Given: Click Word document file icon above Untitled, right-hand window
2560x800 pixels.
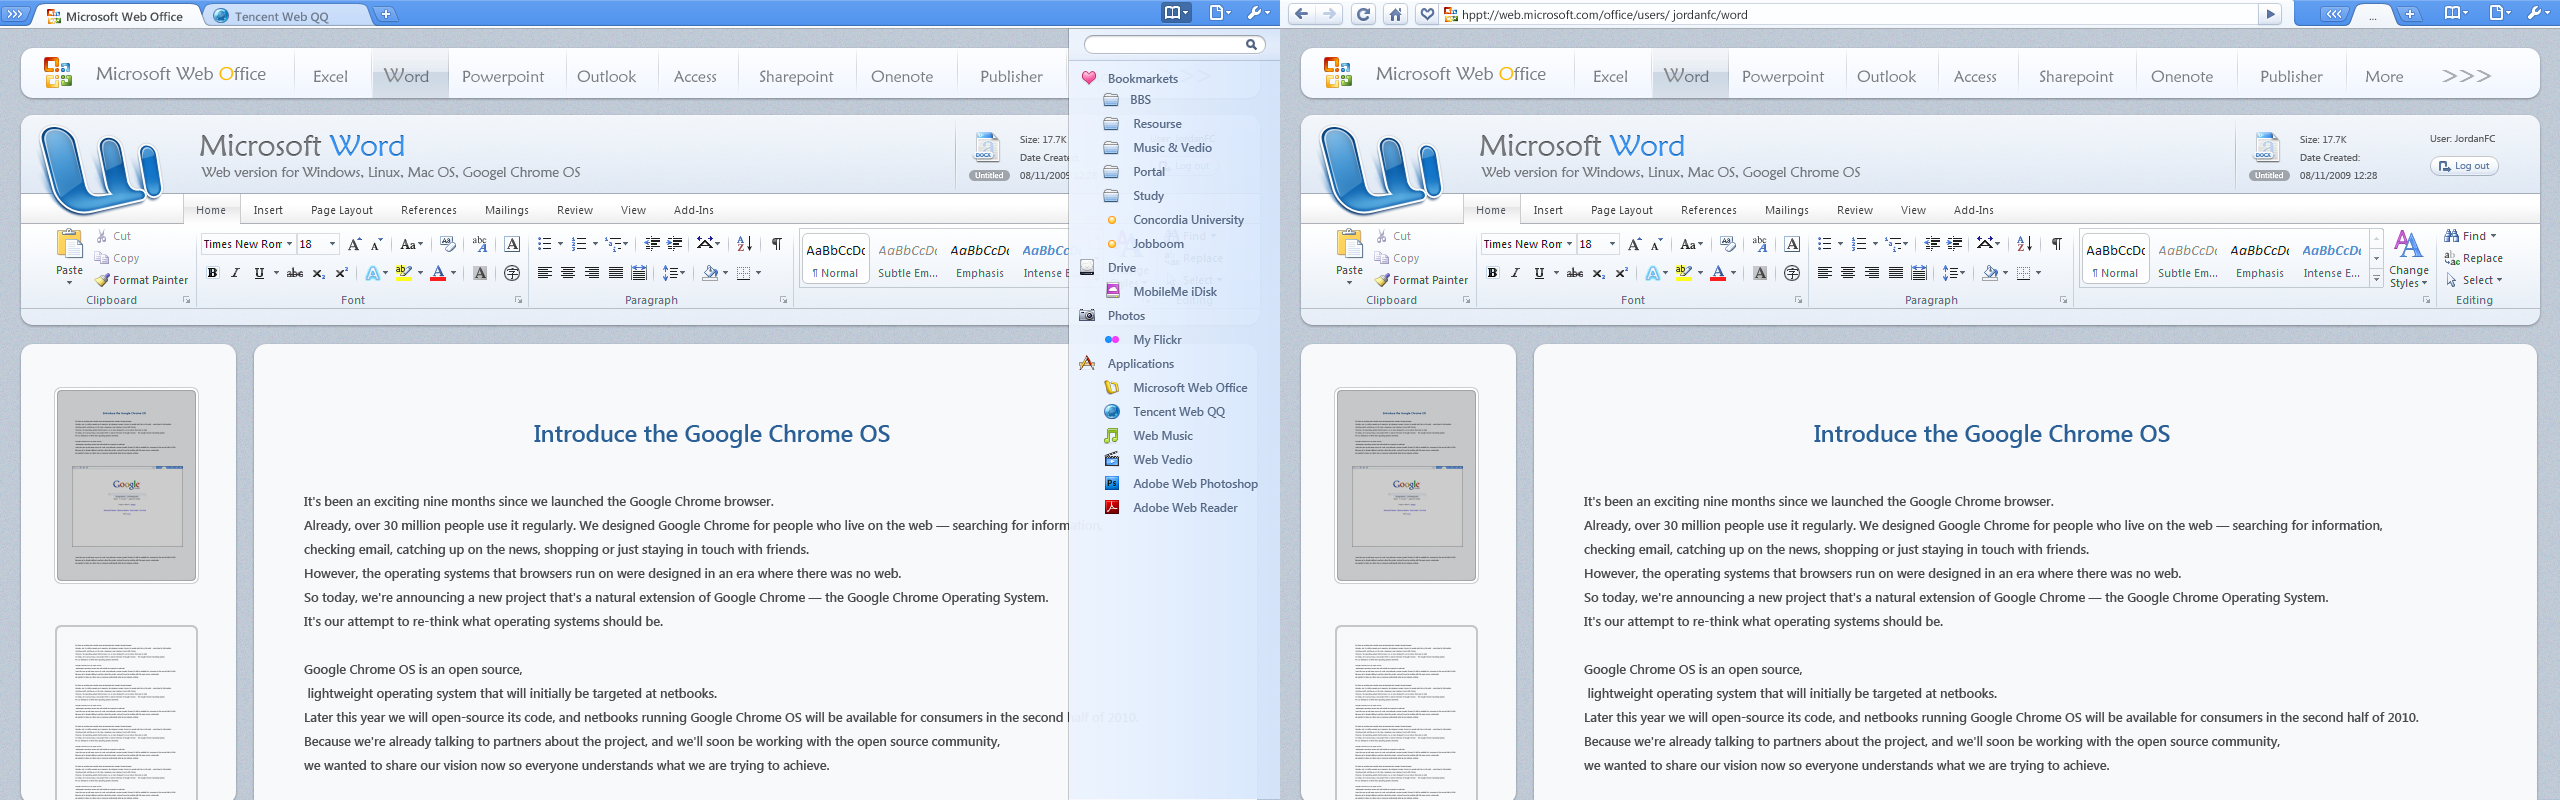Looking at the screenshot, I should click(x=2267, y=148).
